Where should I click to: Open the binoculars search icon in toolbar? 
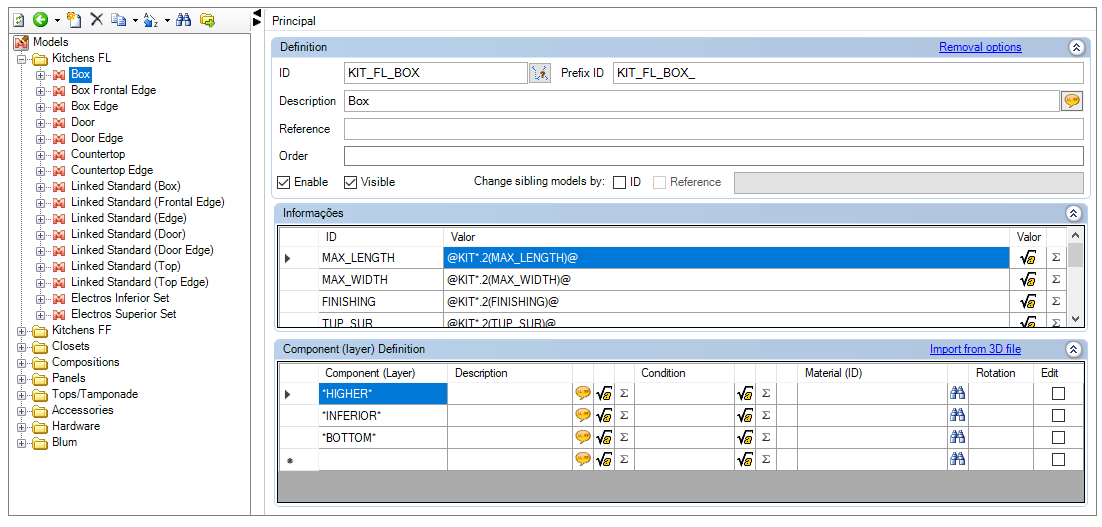183,20
